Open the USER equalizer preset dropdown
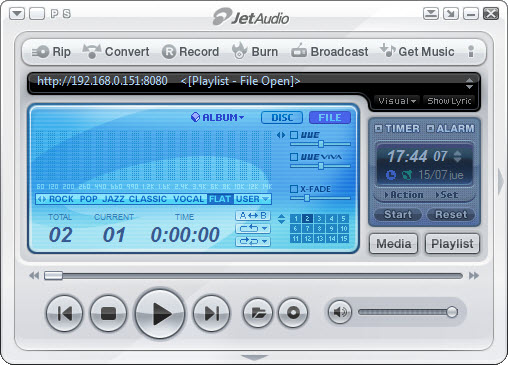The height and width of the screenshot is (365, 508). (x=252, y=199)
